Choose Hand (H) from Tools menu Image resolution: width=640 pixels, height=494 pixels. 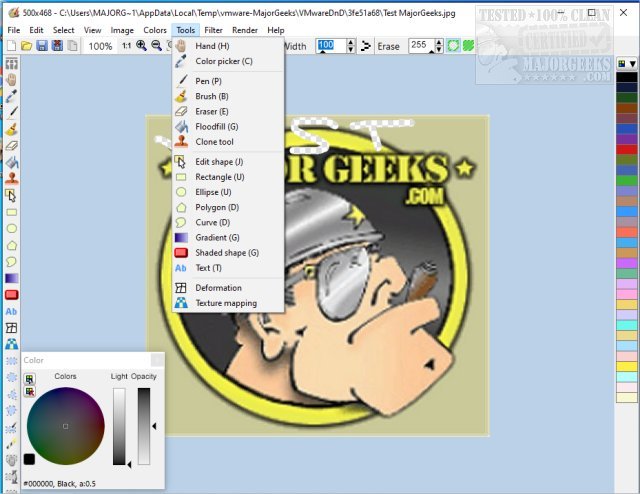point(228,46)
